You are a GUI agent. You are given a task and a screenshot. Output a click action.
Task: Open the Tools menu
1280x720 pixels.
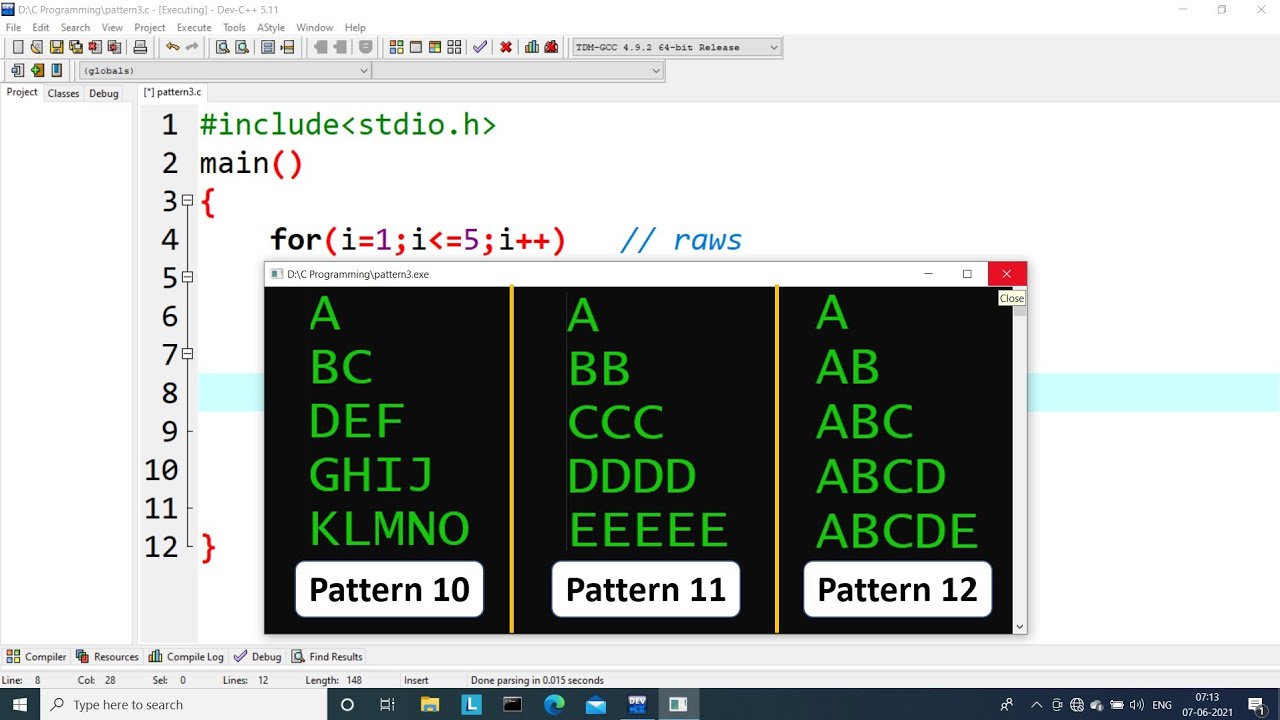coord(234,27)
